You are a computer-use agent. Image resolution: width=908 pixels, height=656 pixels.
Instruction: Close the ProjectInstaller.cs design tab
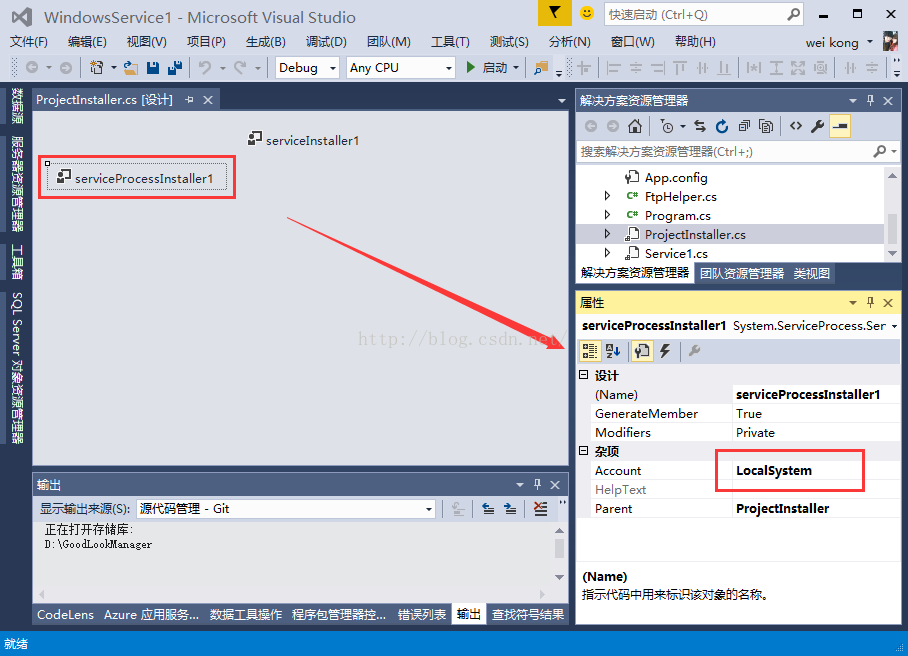(x=208, y=100)
